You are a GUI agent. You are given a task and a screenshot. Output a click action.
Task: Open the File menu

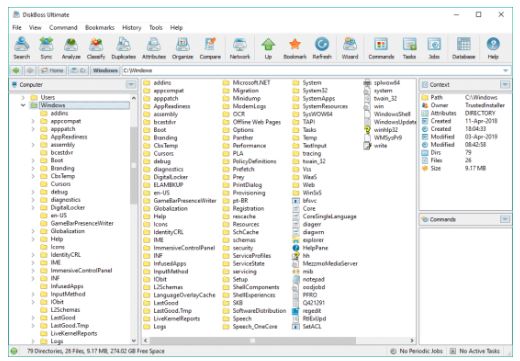click(17, 28)
